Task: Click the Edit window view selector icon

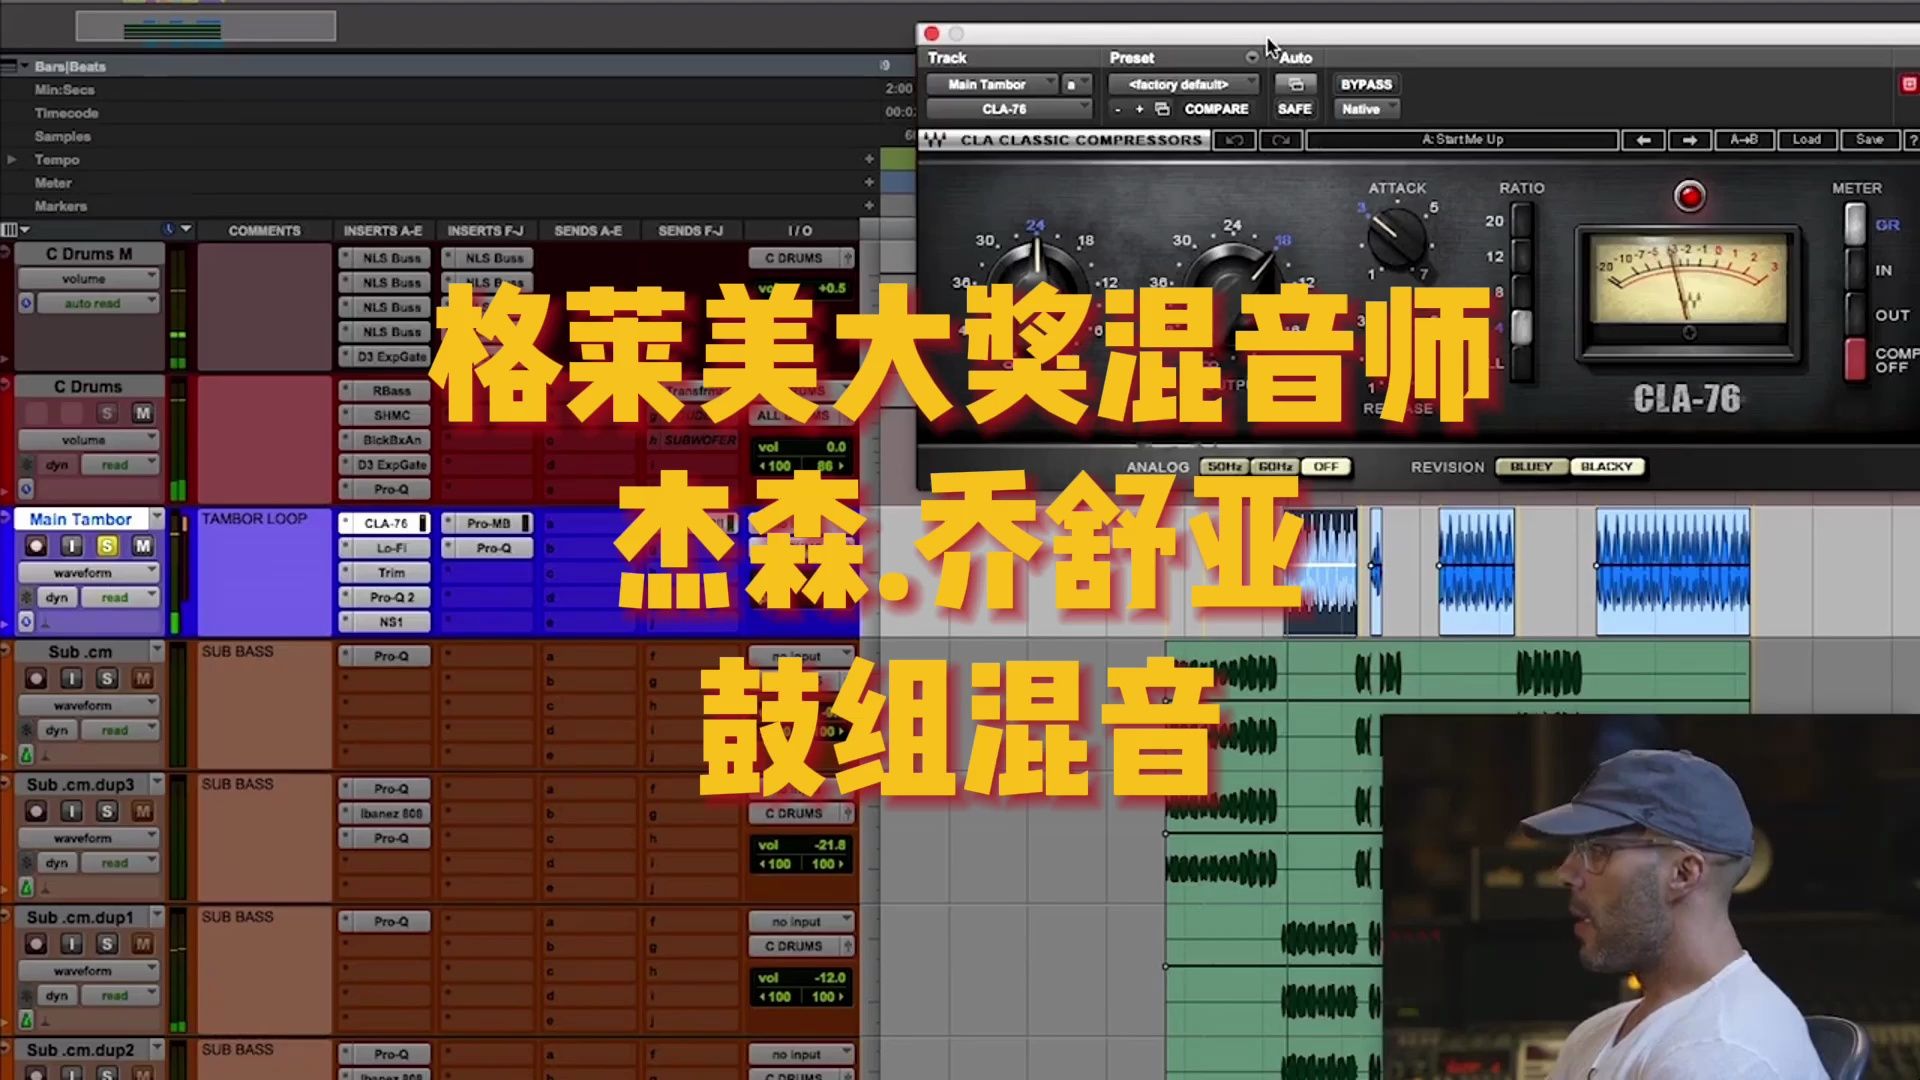Action: [x=10, y=230]
